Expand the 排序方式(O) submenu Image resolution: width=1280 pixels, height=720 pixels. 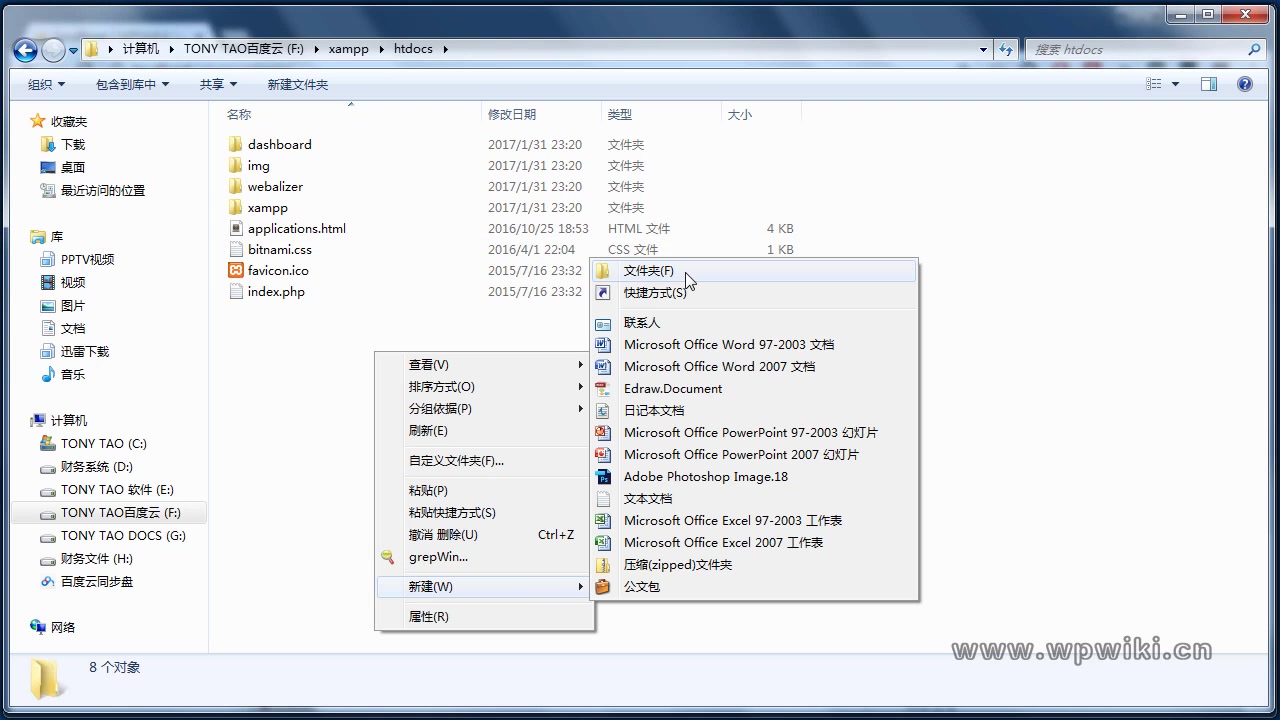(485, 386)
